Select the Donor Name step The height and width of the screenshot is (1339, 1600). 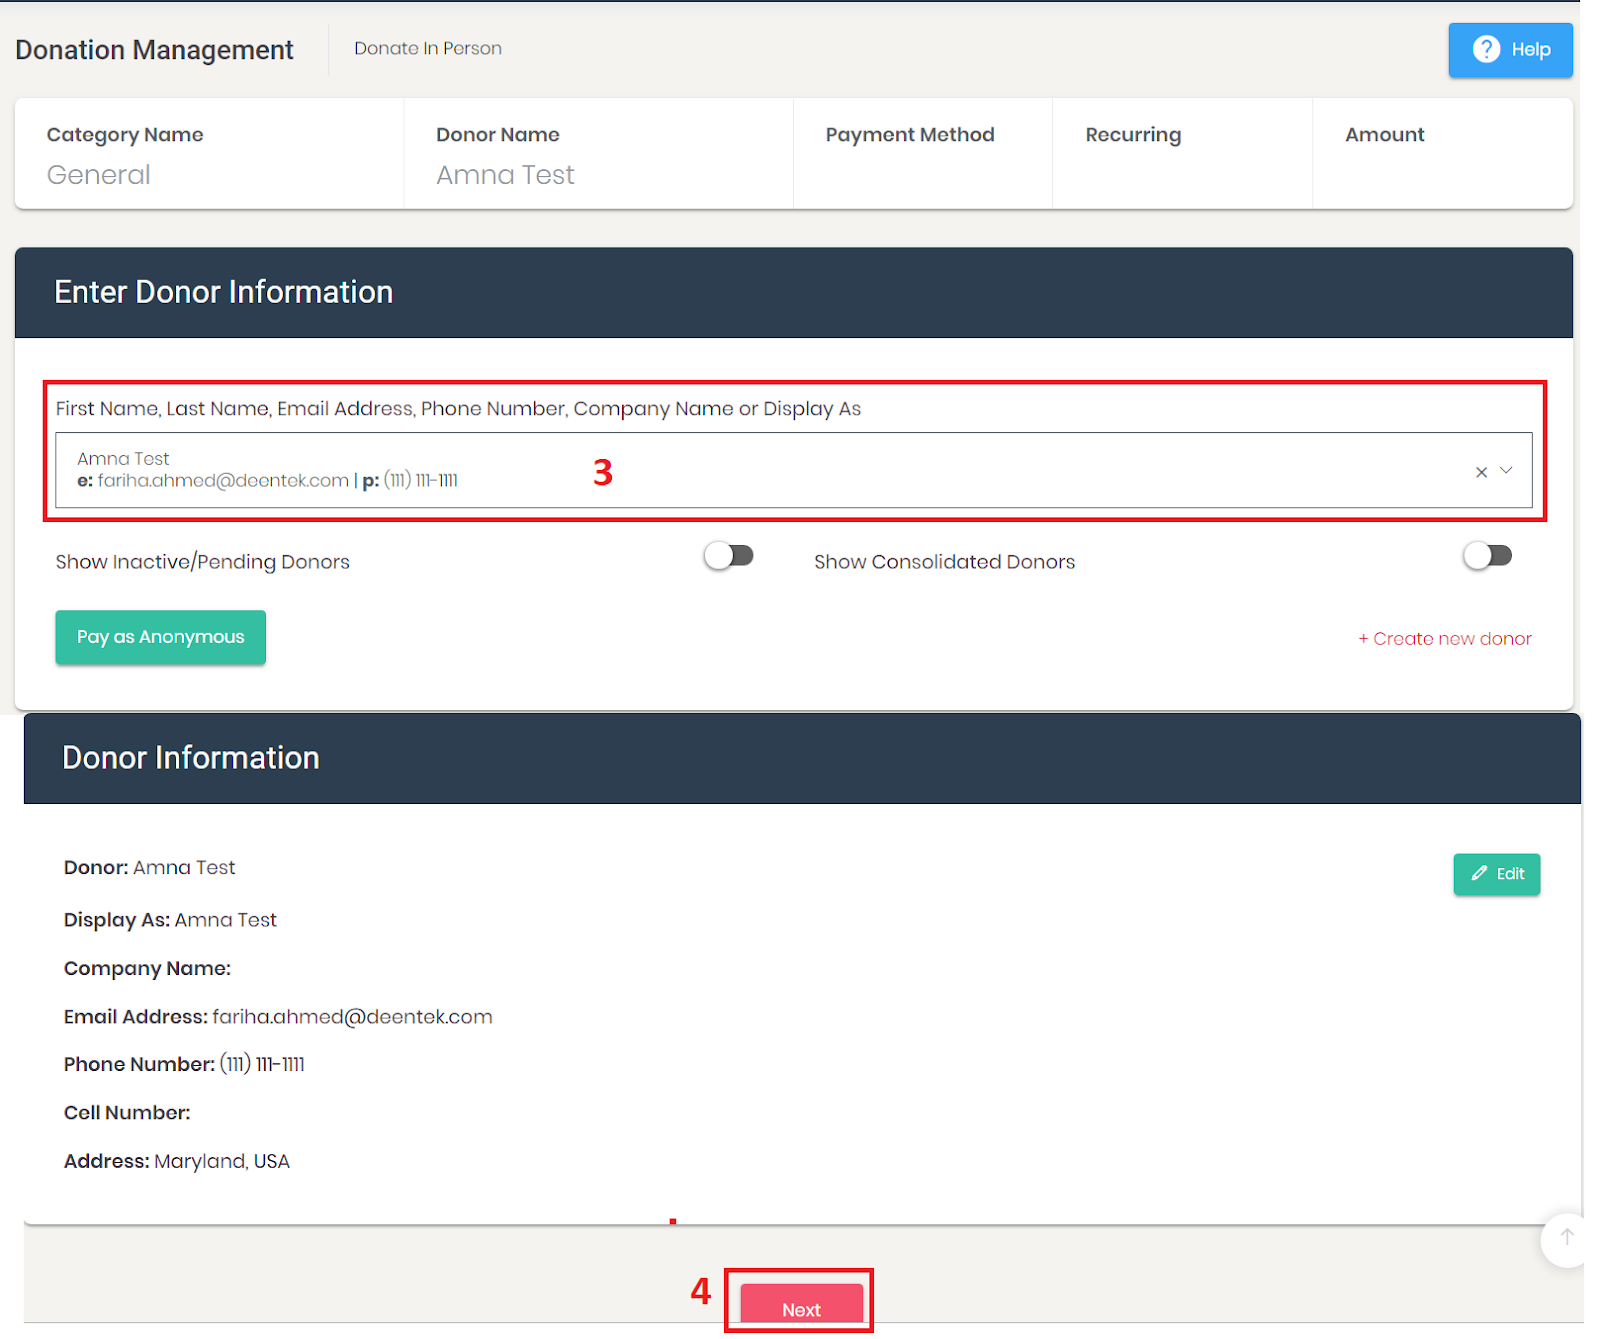599,154
